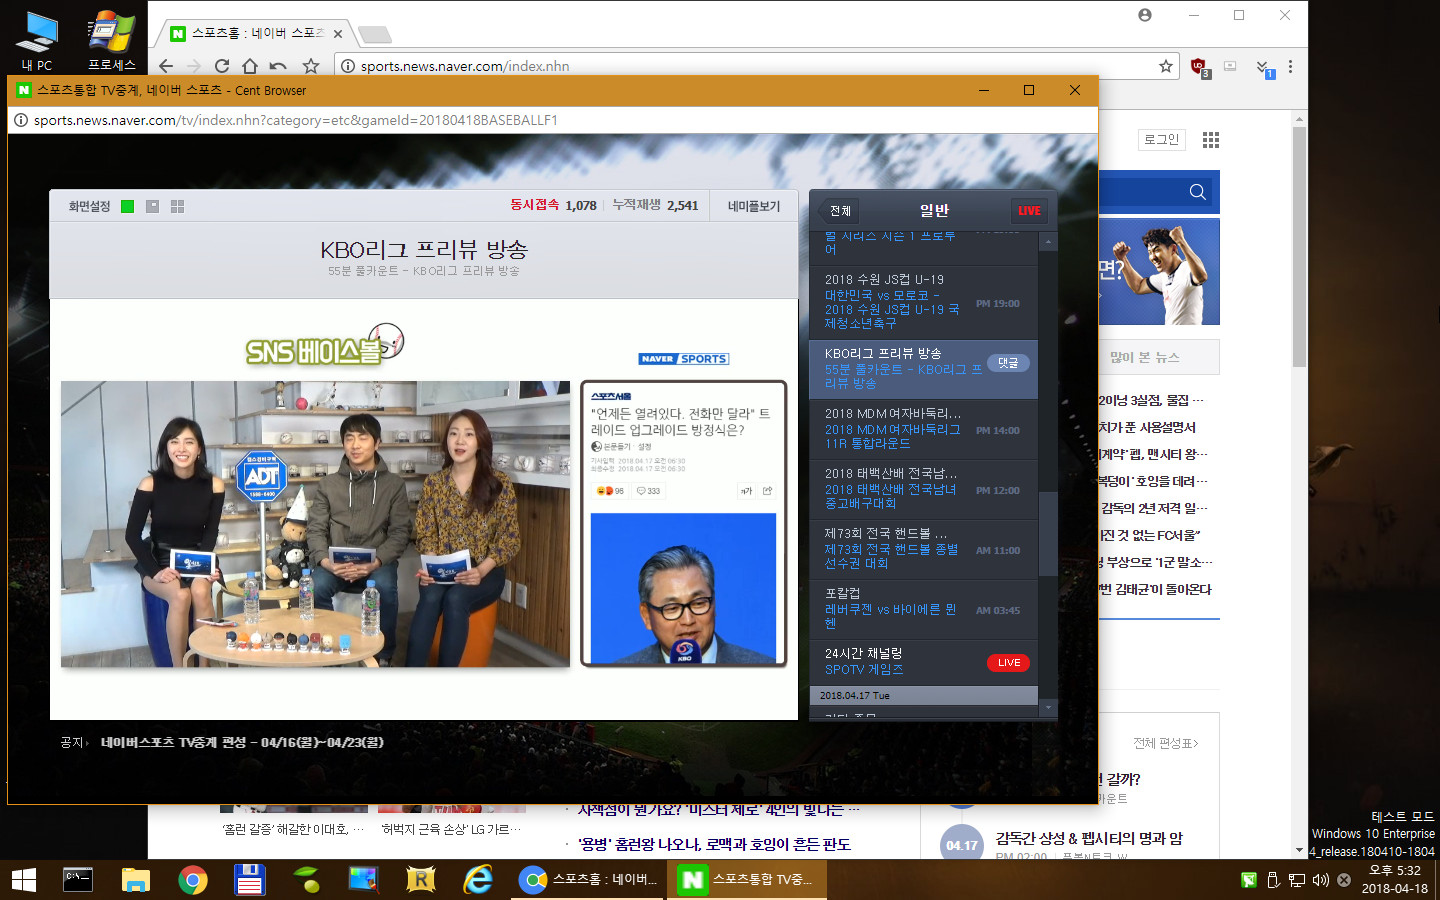Viewport: 1440px width, 900px height.
Task: Open floppy disk app on taskbar
Action: [x=249, y=880]
